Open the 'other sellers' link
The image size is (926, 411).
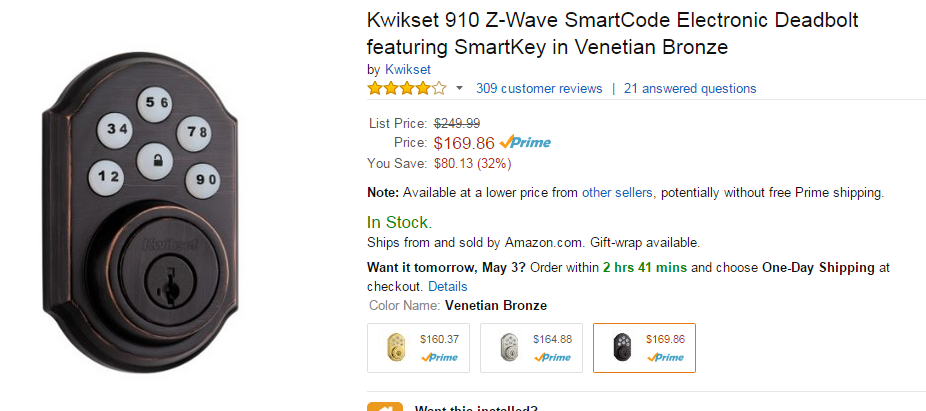coord(617,192)
